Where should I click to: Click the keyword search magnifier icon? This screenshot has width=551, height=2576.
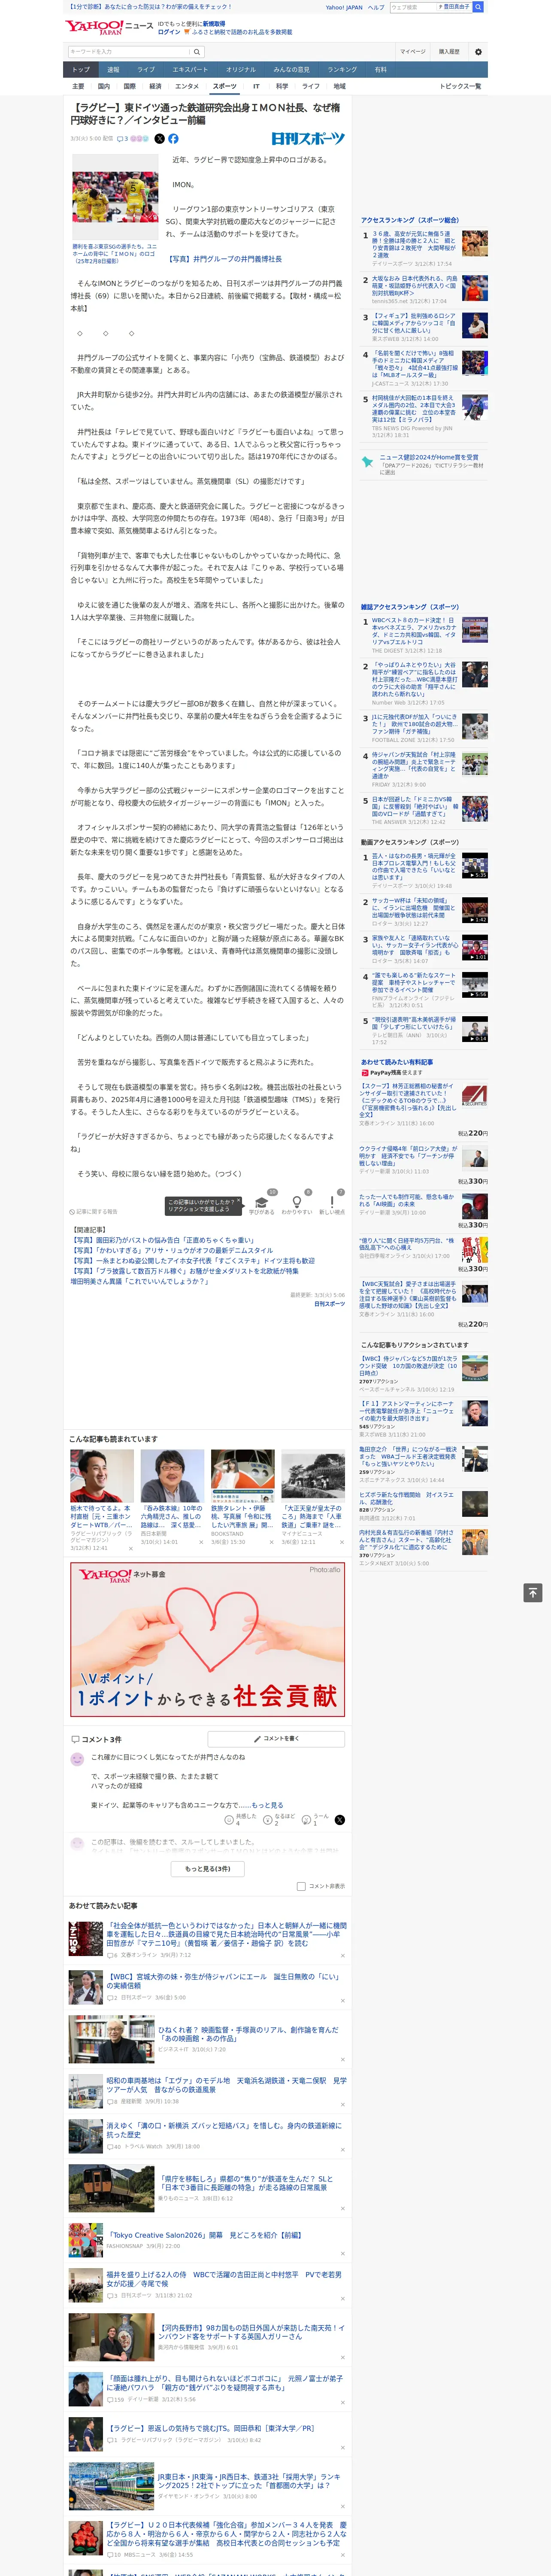[x=197, y=52]
